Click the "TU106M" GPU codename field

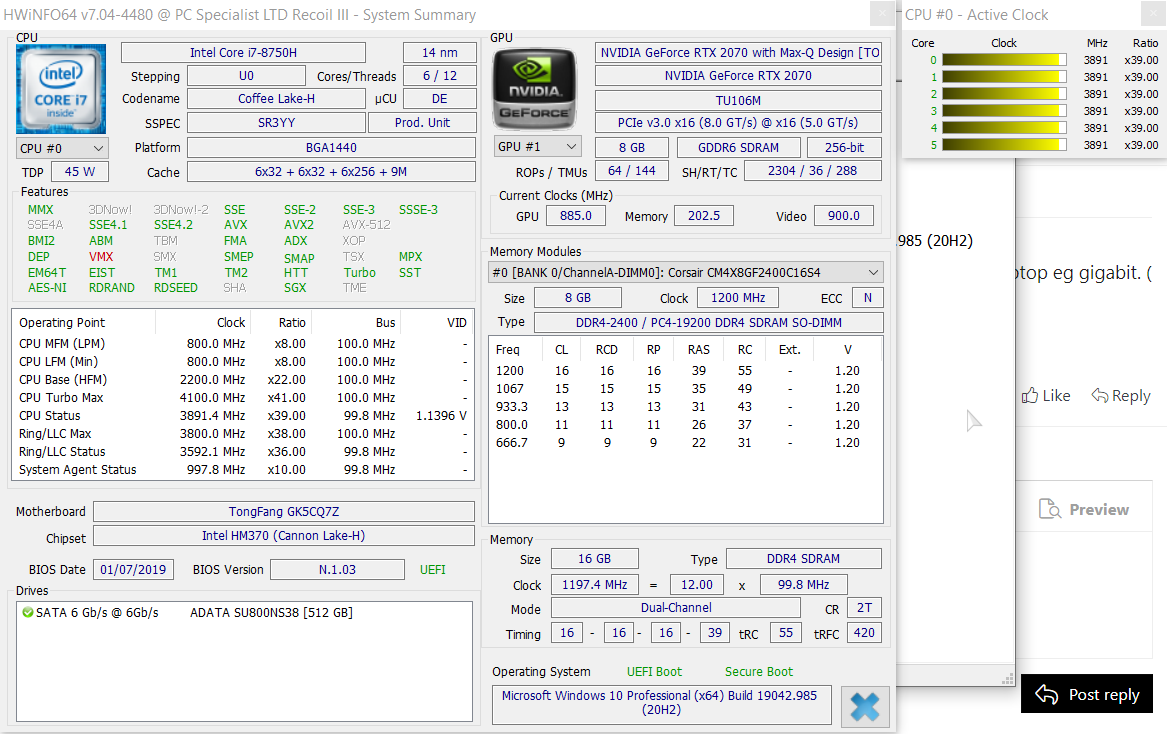(x=738, y=100)
